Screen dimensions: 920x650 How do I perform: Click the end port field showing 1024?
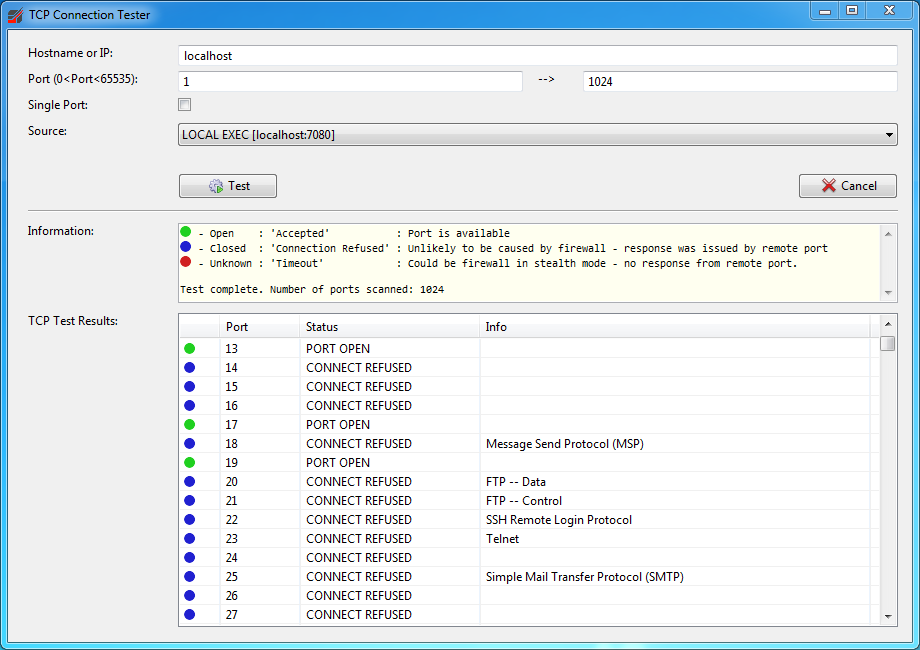pos(739,82)
